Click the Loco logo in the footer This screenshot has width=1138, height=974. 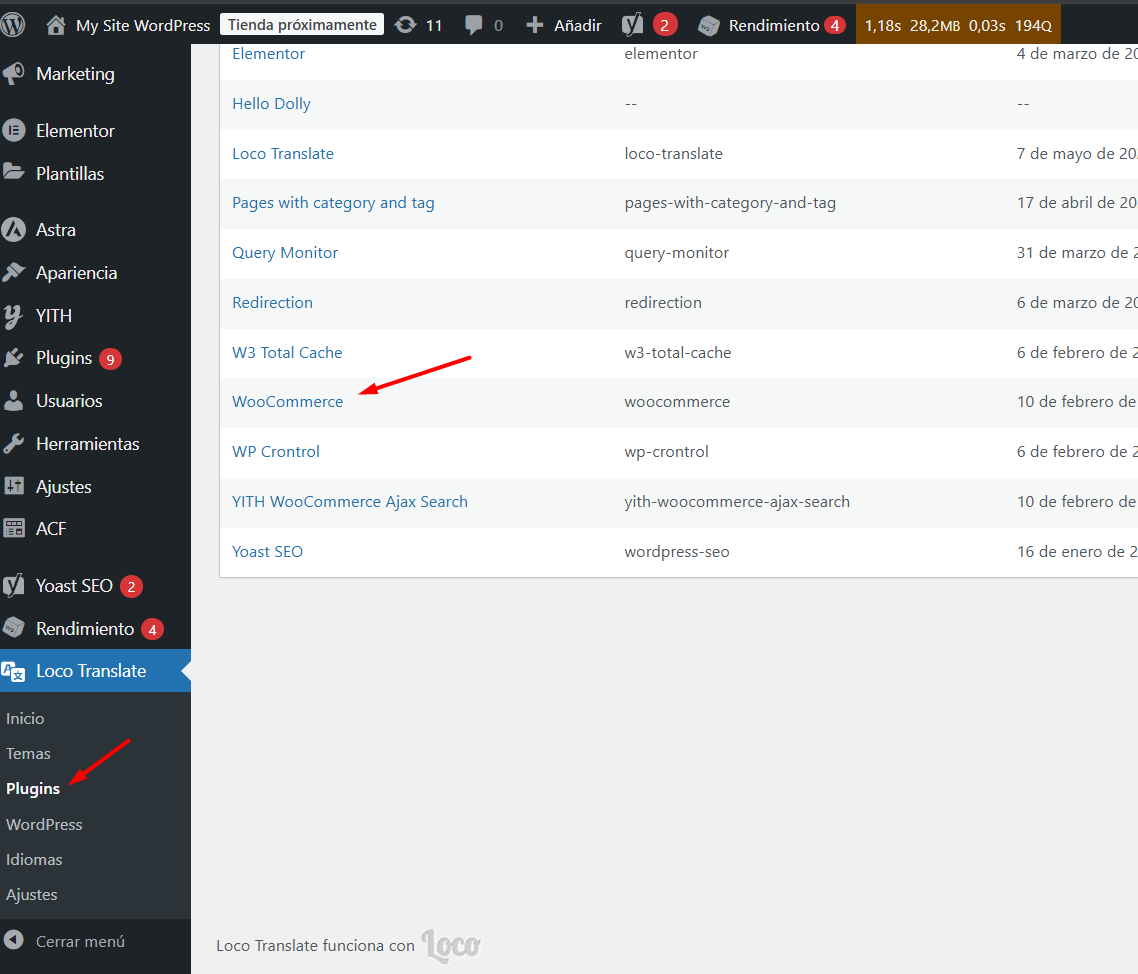(451, 946)
